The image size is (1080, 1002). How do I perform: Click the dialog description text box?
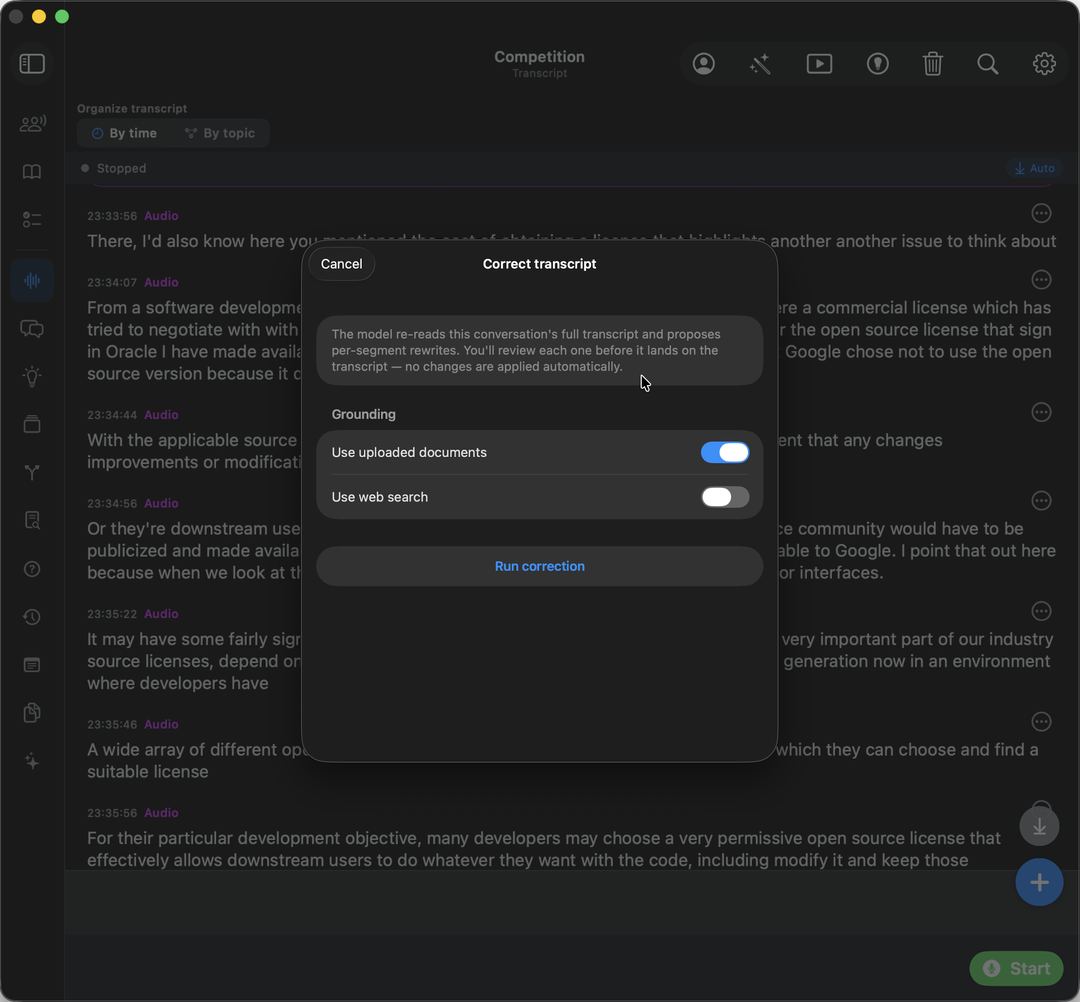click(x=539, y=351)
